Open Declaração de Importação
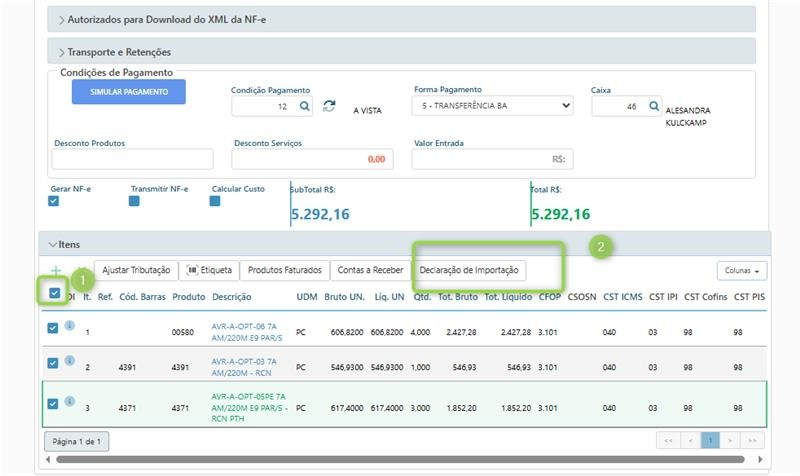 point(470,270)
